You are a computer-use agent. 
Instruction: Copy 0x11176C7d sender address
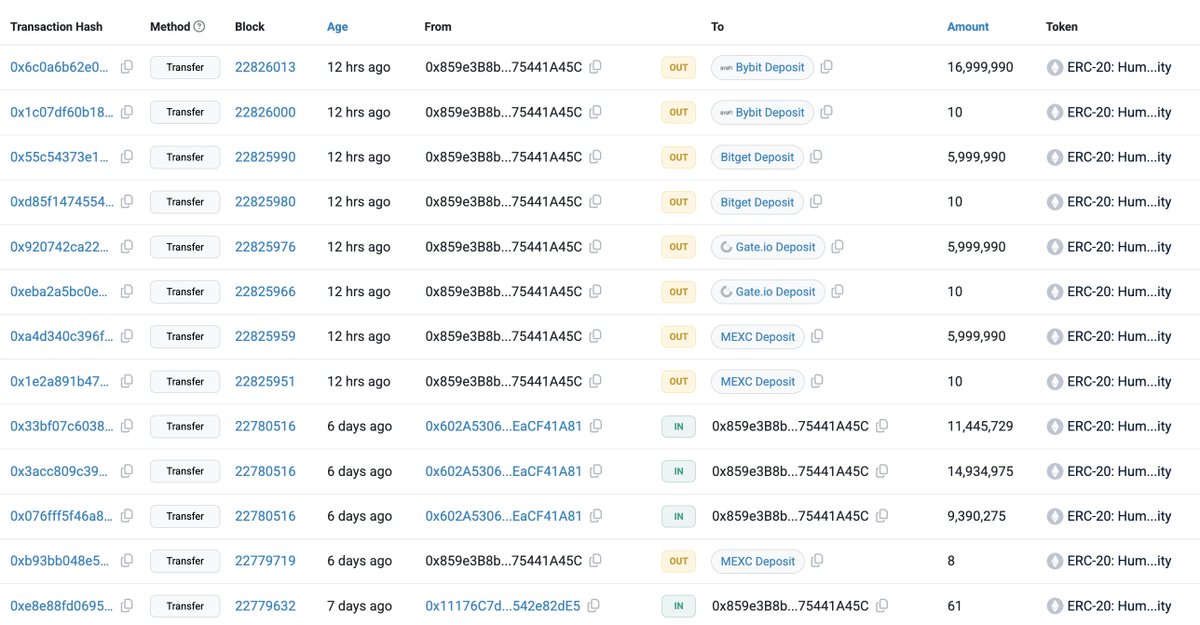point(594,606)
